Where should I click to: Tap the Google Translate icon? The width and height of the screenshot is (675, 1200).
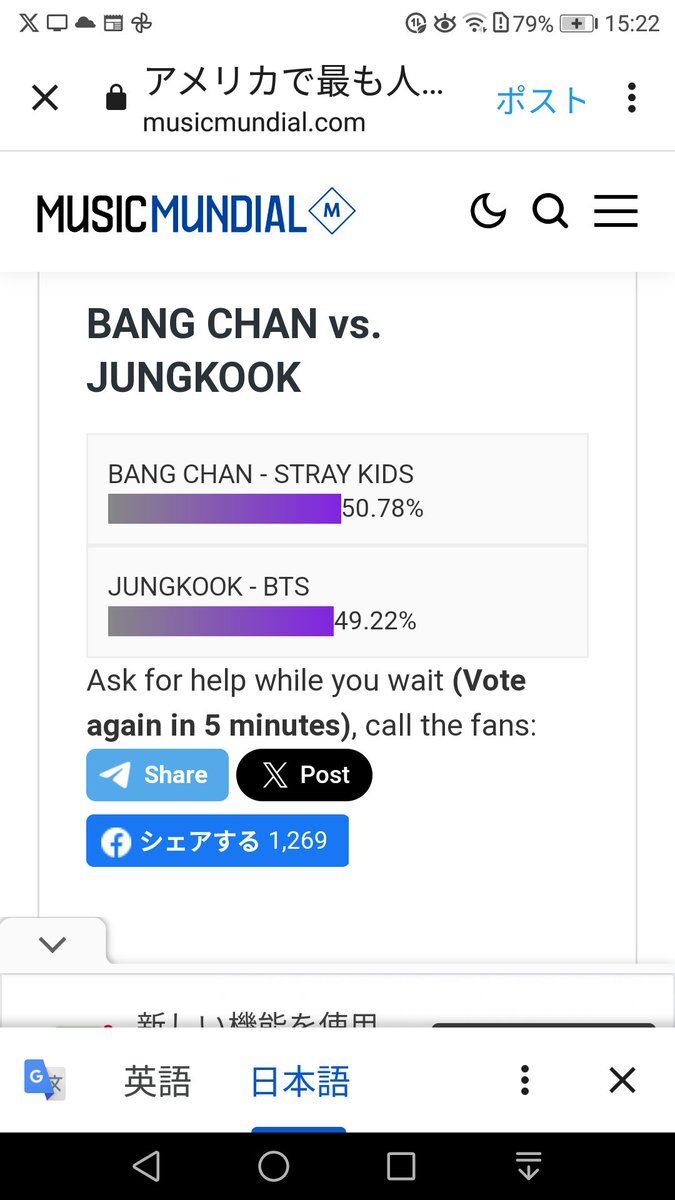point(45,1080)
